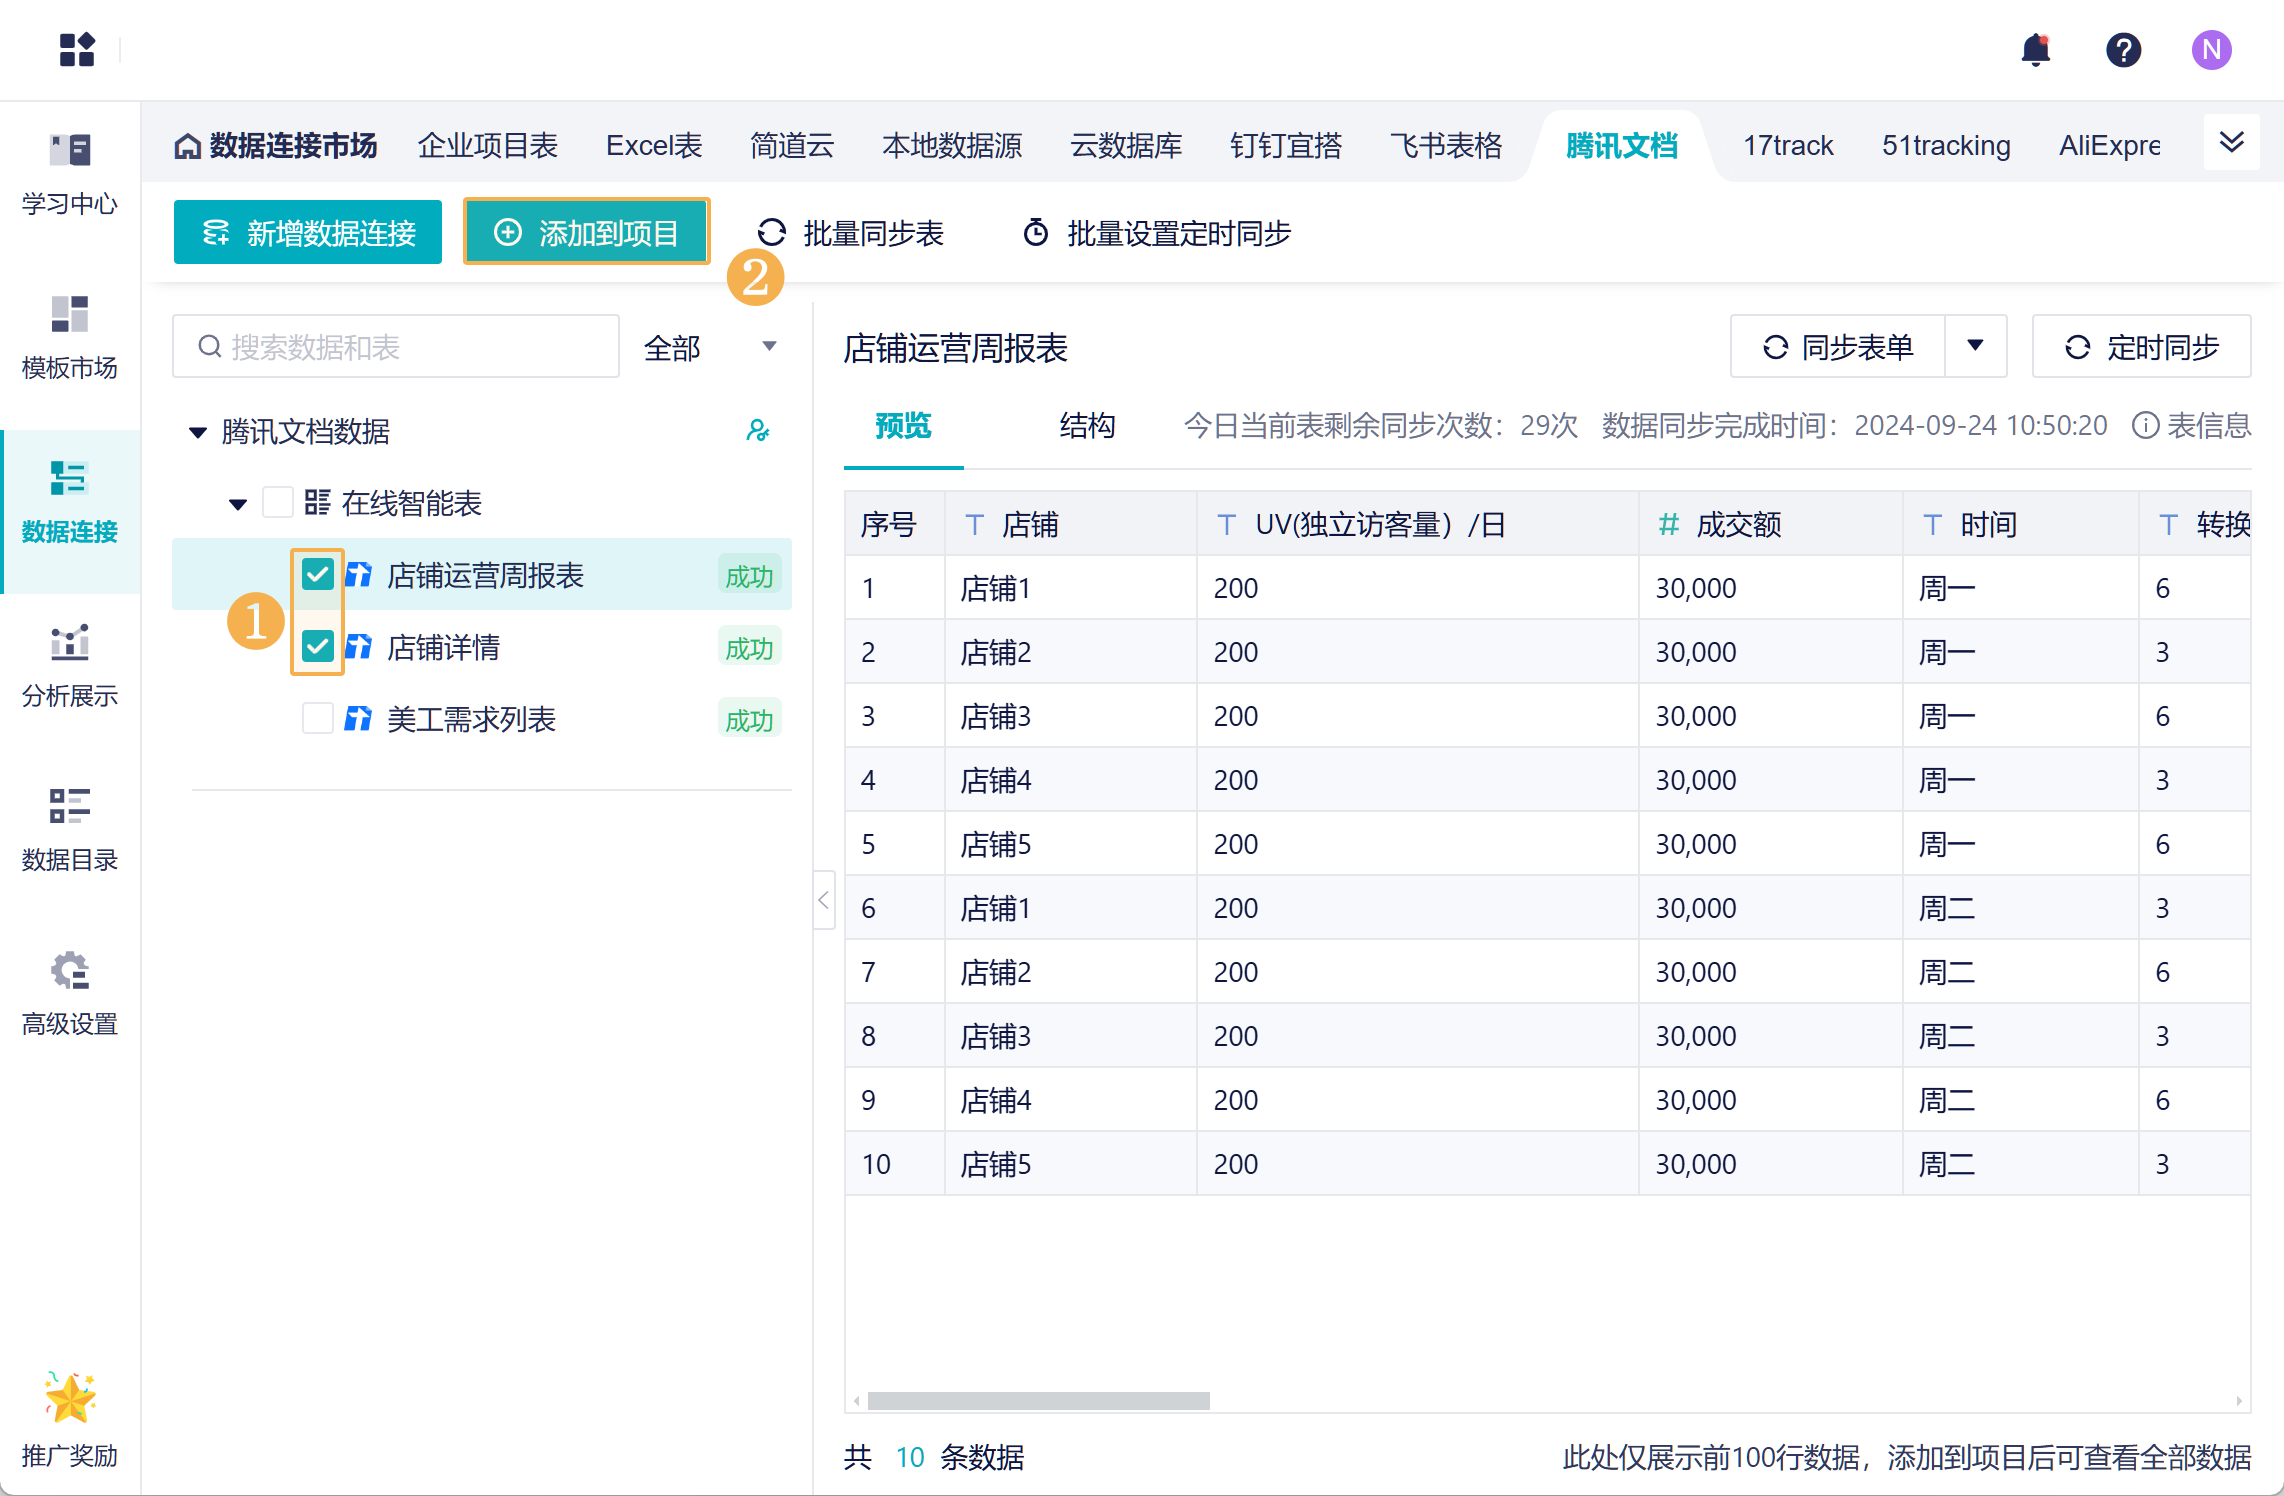Click the 定时同步 button
The width and height of the screenshot is (2284, 1496).
coord(2141,346)
